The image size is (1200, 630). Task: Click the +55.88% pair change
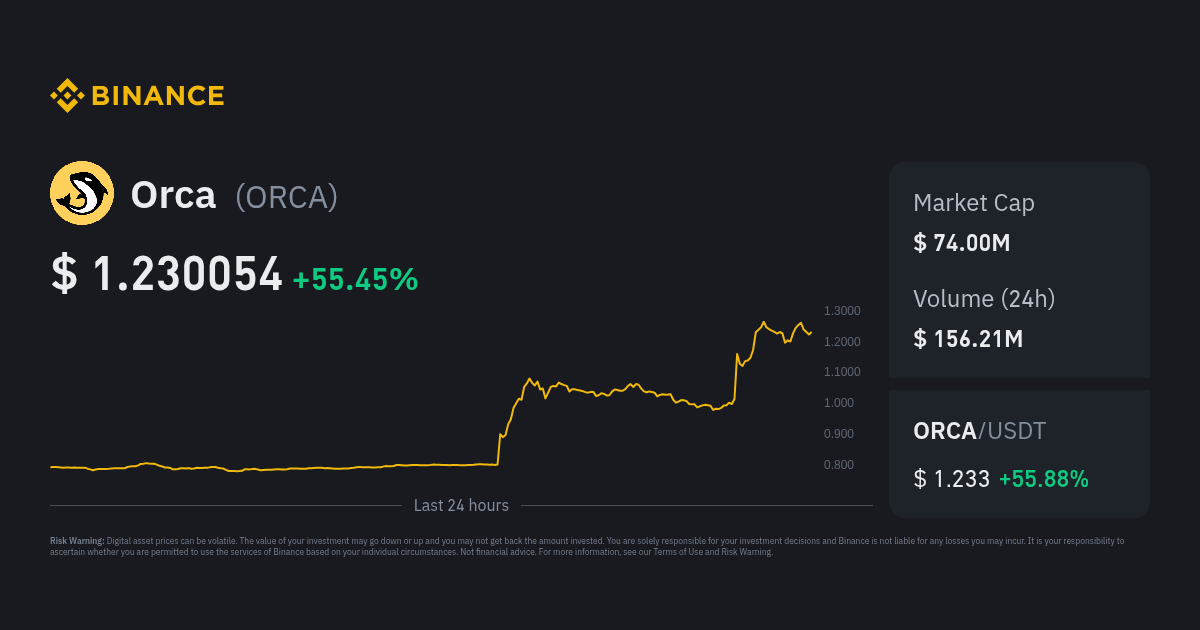click(x=1043, y=479)
